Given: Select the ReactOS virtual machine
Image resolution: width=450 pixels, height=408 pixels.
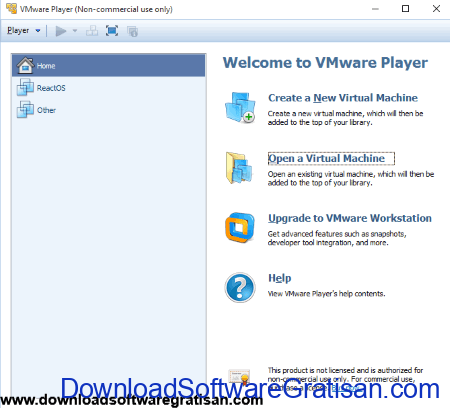Looking at the screenshot, I should (x=109, y=88).
